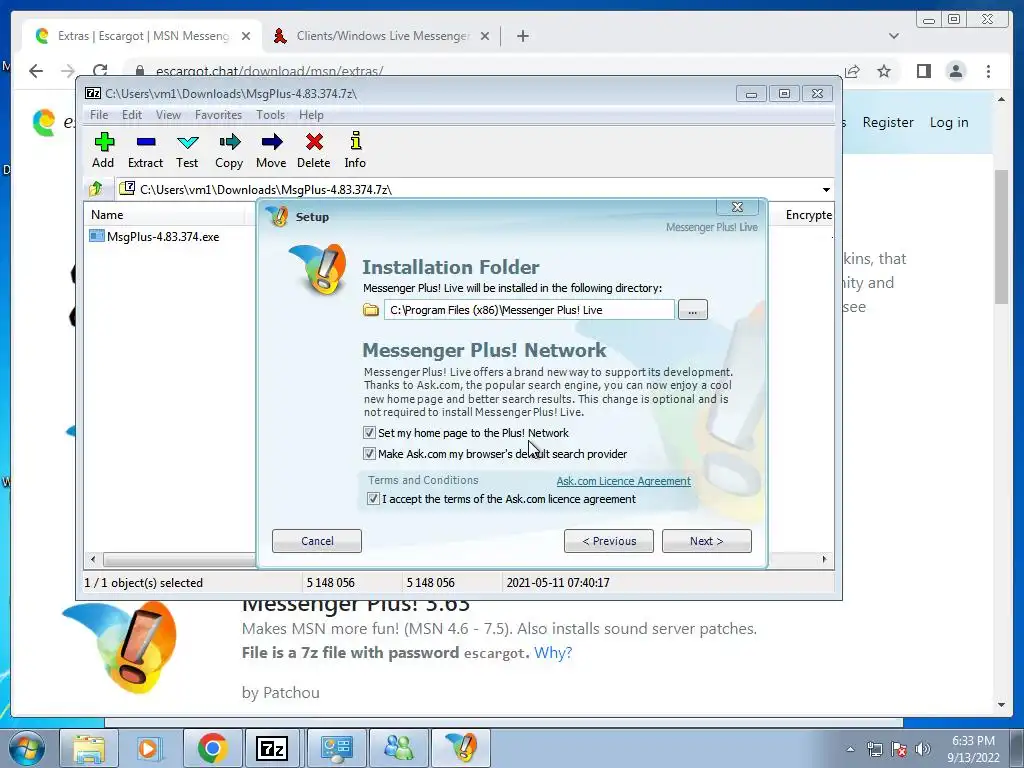Open the Edit menu in 7-Zip
Image resolution: width=1024 pixels, height=768 pixels.
(131, 115)
